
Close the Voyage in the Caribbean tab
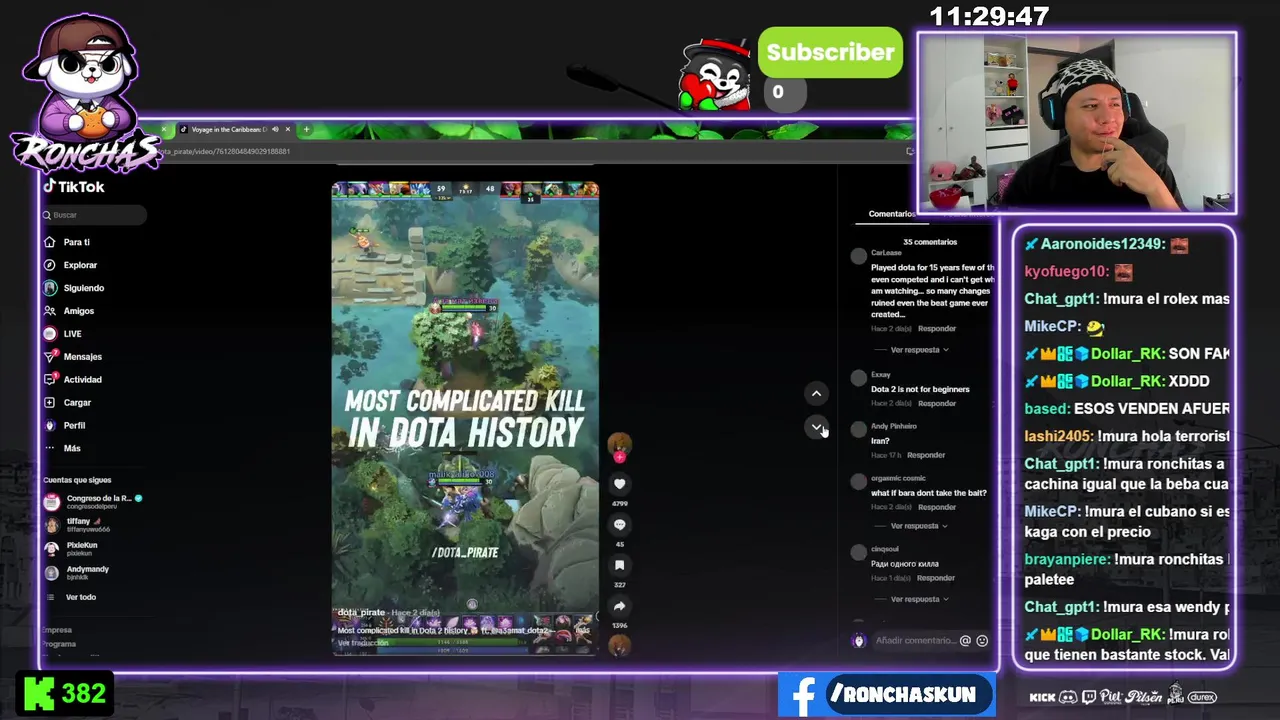point(288,129)
